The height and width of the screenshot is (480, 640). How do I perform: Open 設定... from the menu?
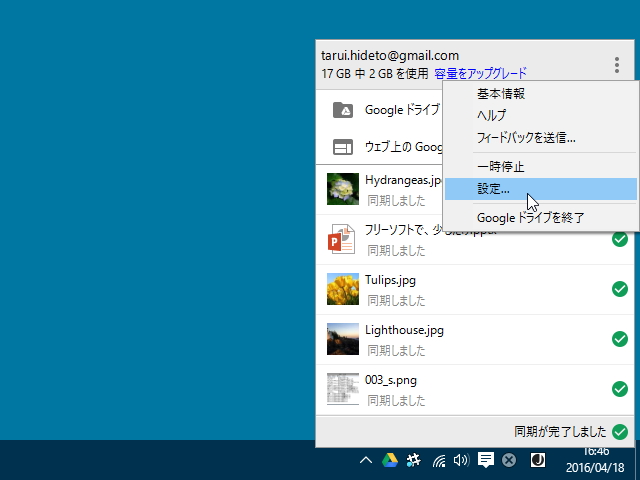coord(541,189)
